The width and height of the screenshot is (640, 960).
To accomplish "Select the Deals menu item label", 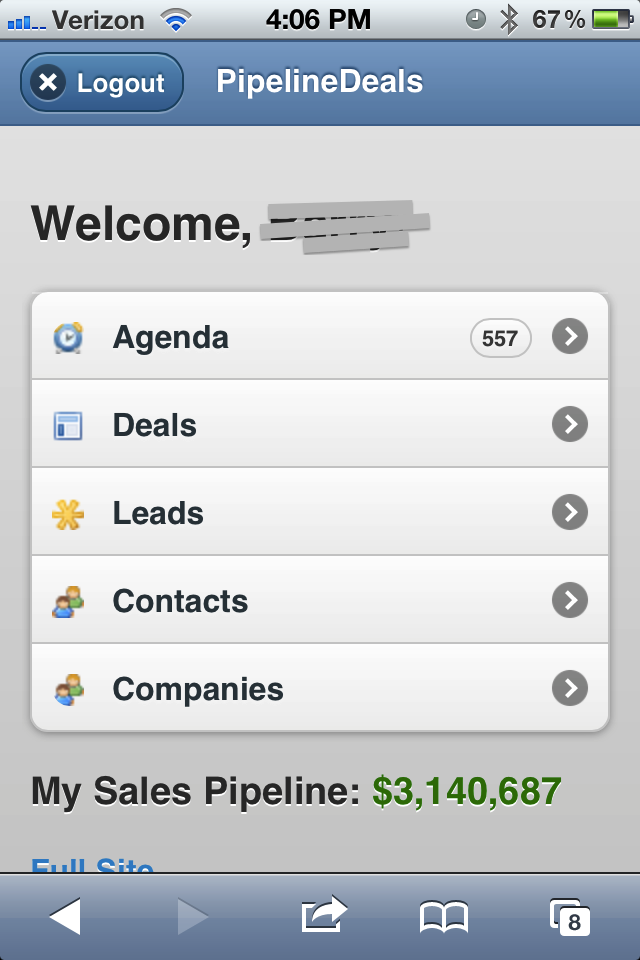I will coord(155,425).
